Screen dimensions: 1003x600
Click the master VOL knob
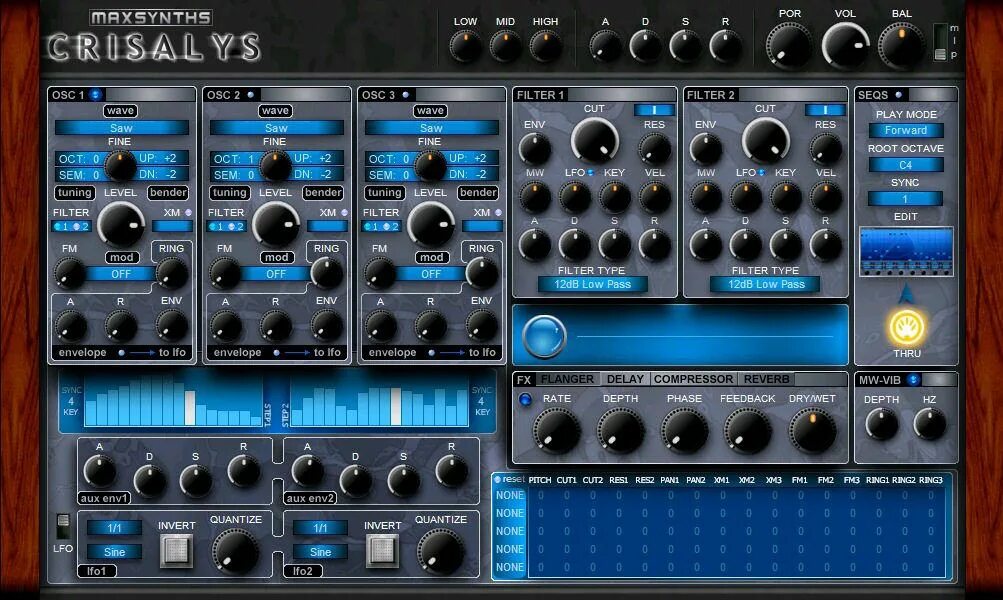[x=845, y=46]
